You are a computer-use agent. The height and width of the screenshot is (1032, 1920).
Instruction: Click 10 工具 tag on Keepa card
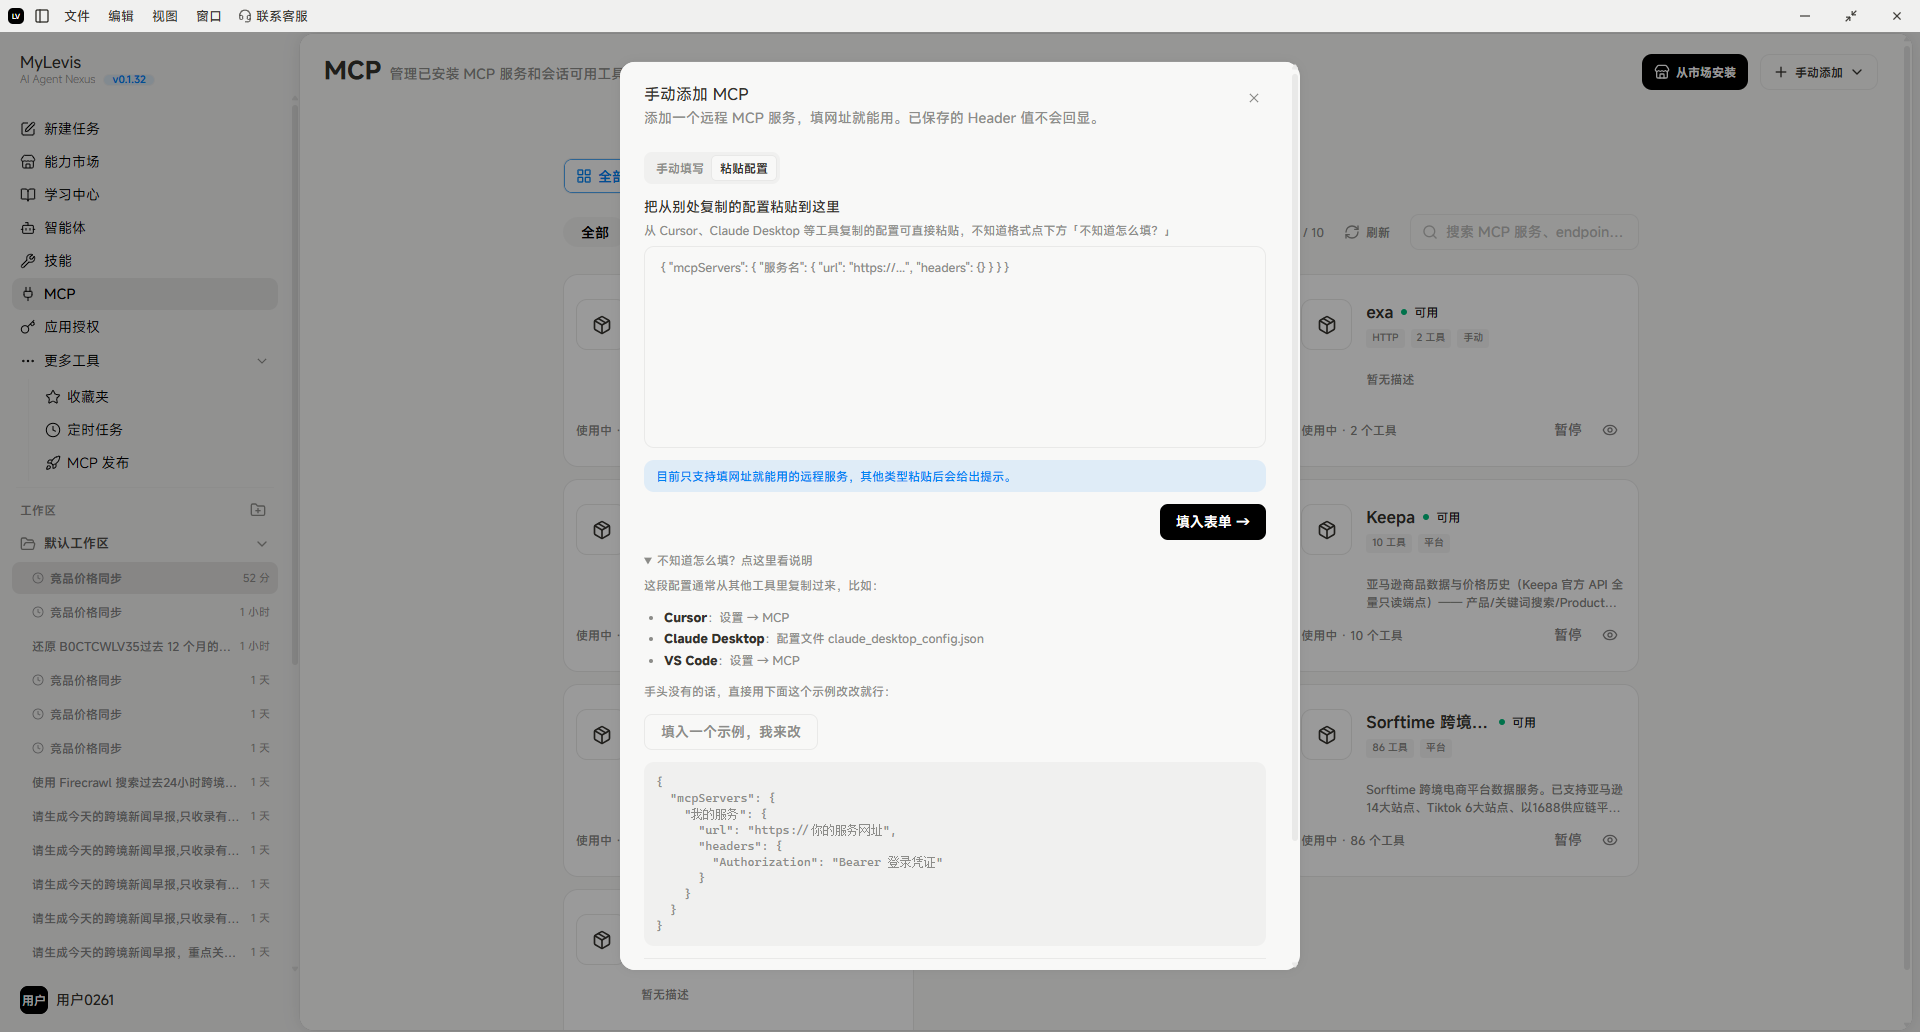coord(1389,543)
